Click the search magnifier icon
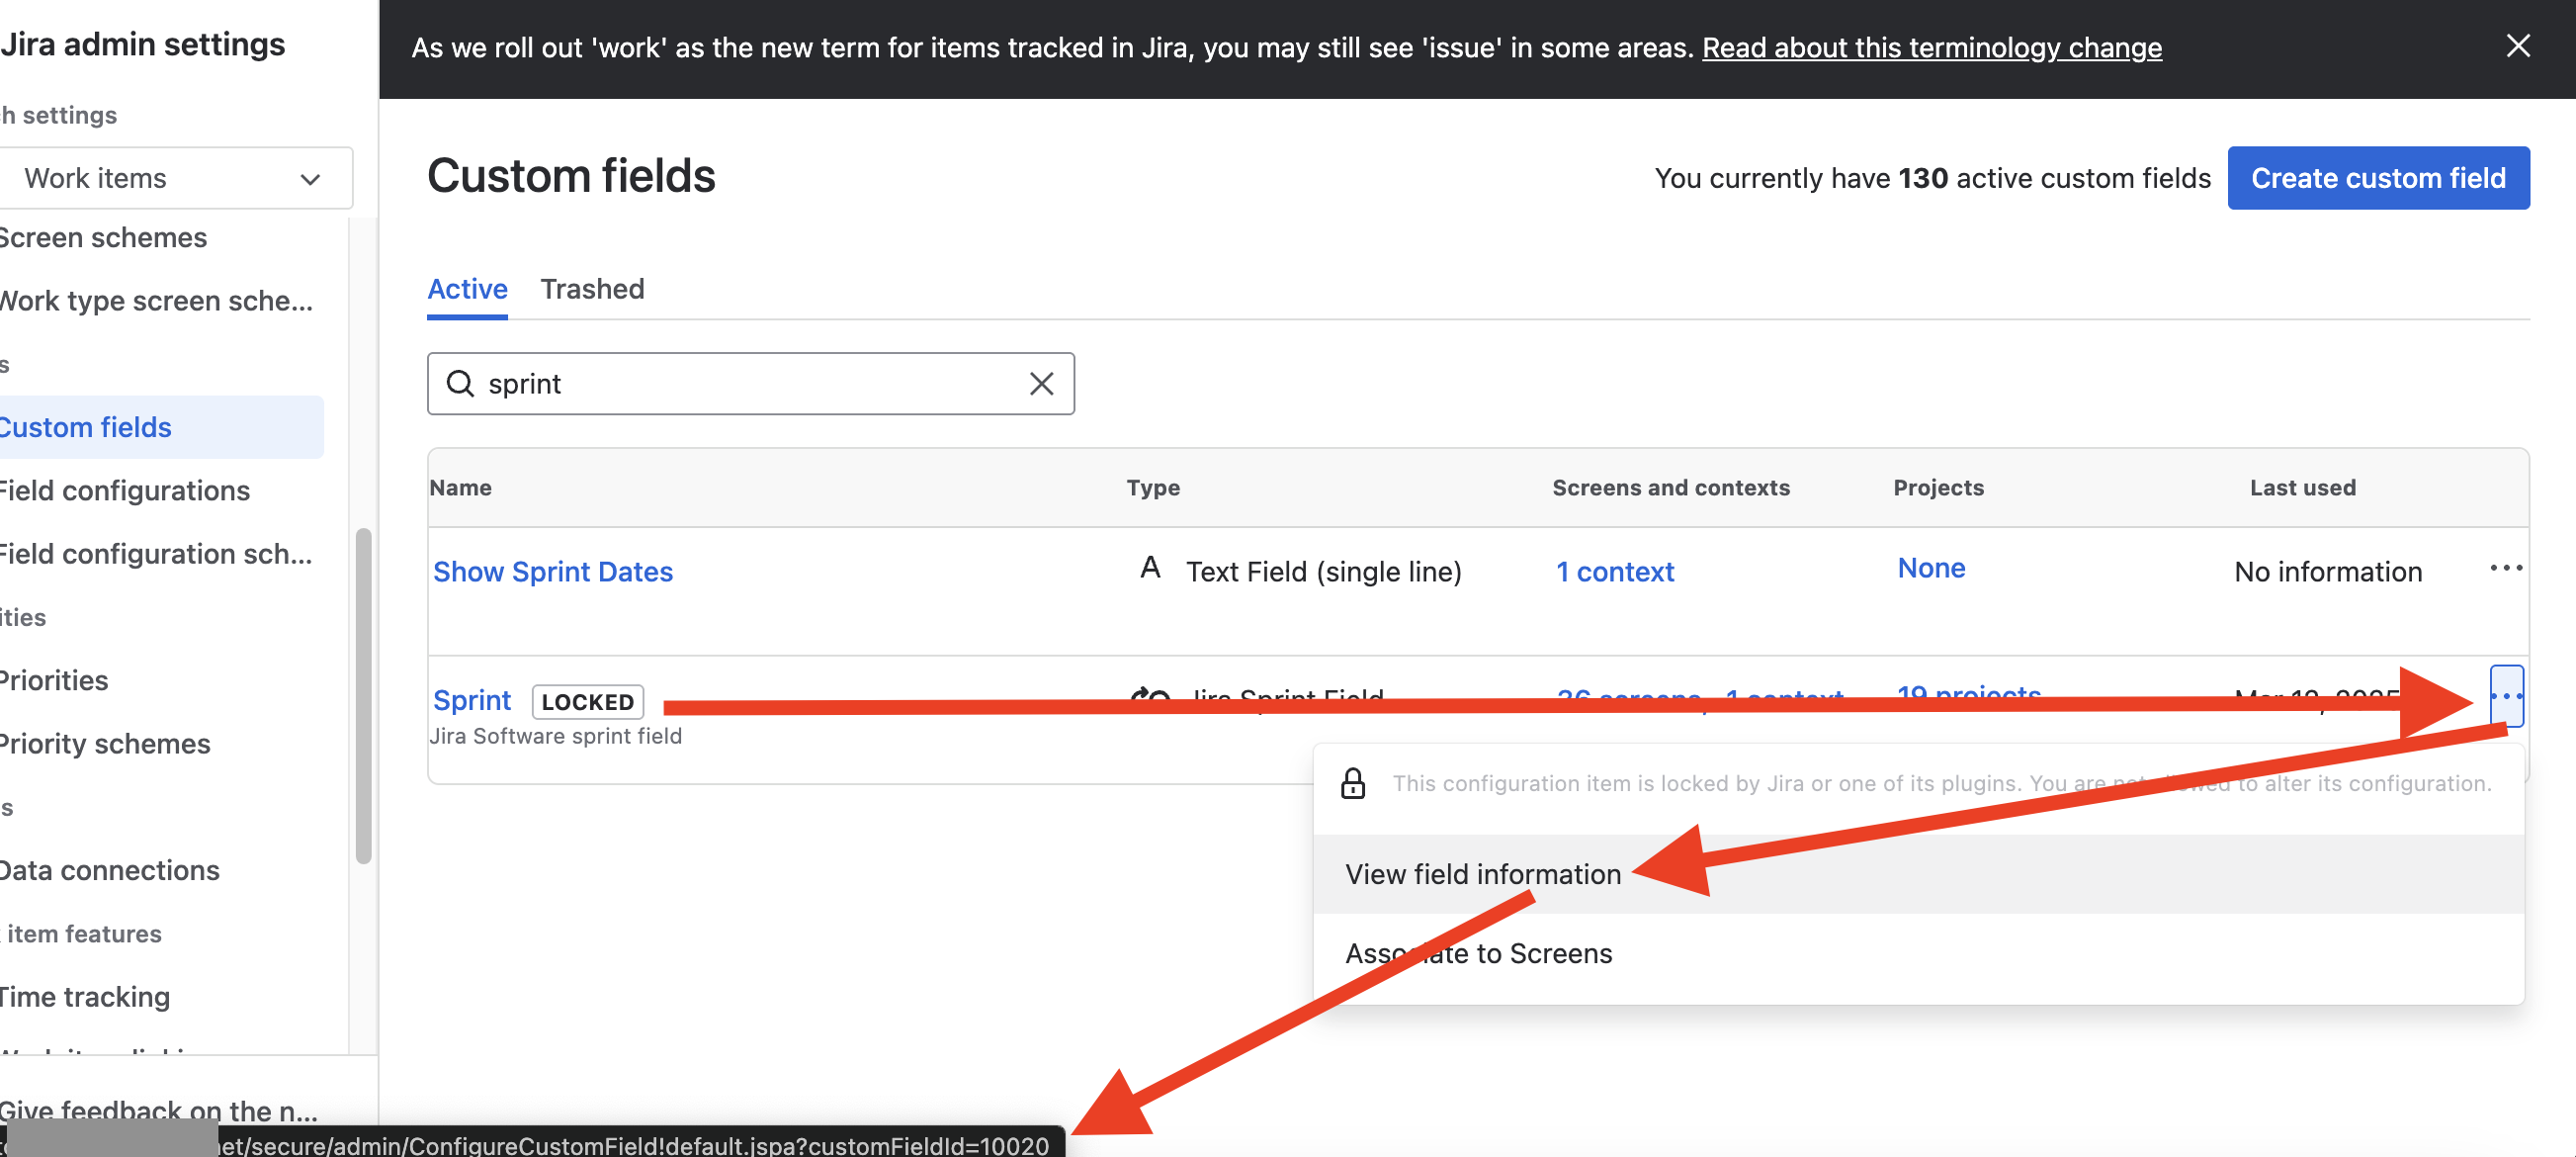This screenshot has width=2576, height=1157. click(461, 383)
